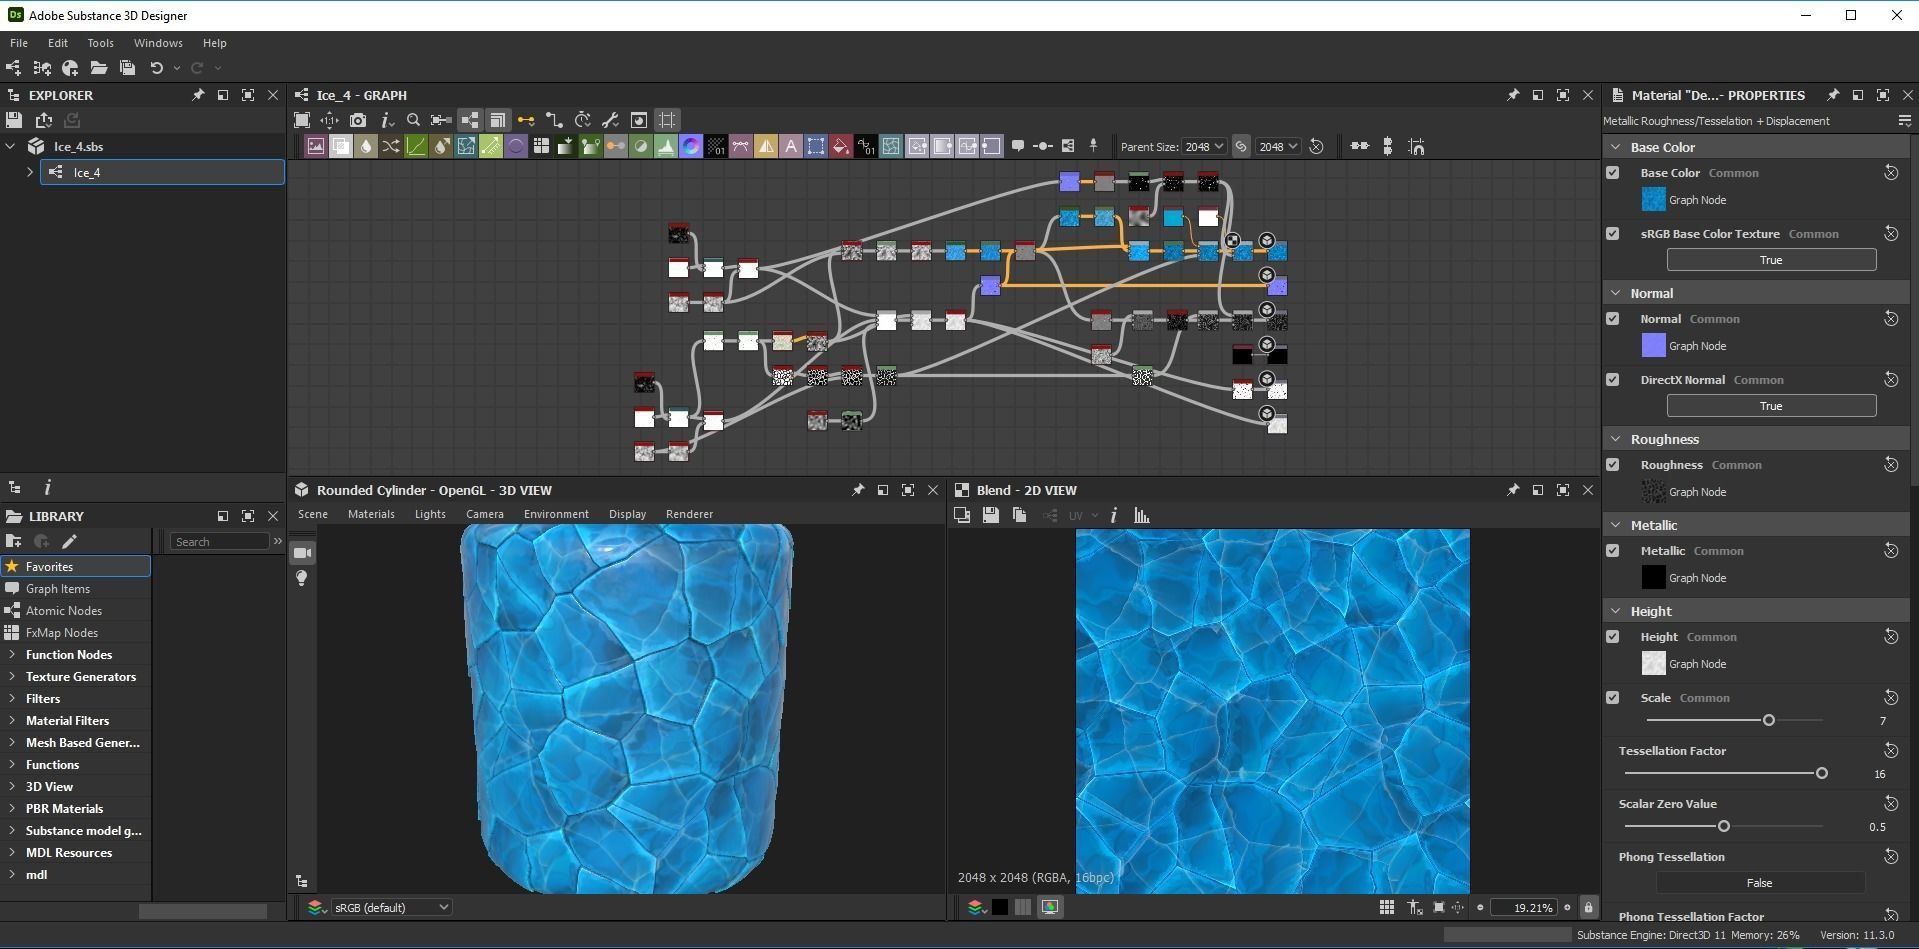Viewport: 1919px width, 949px height.
Task: Add a Comment bubble from the graph toolbar
Action: point(1018,146)
